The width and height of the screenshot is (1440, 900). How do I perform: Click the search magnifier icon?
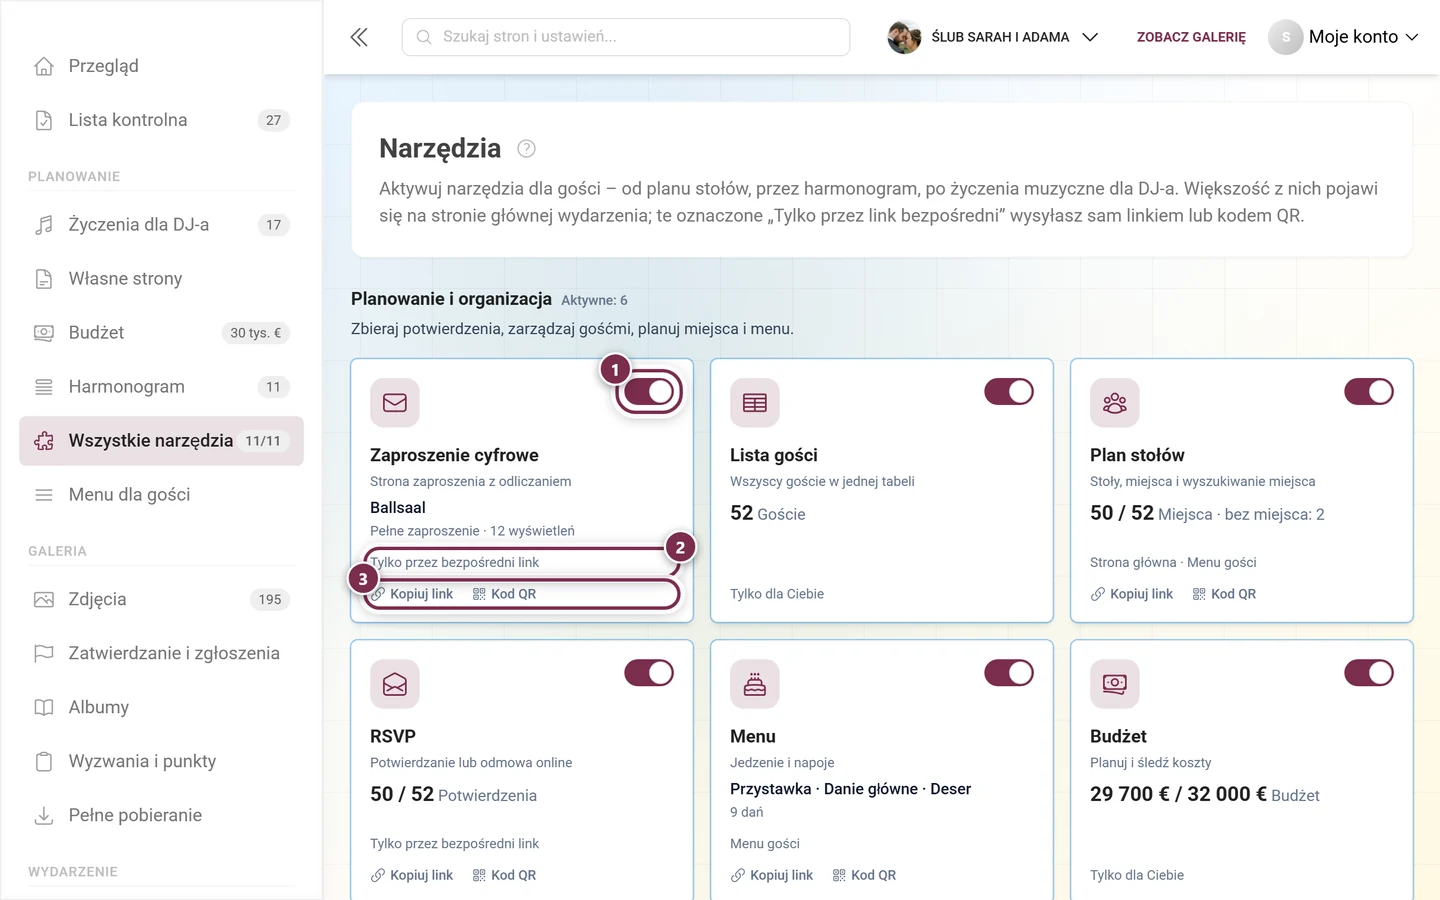pos(424,37)
